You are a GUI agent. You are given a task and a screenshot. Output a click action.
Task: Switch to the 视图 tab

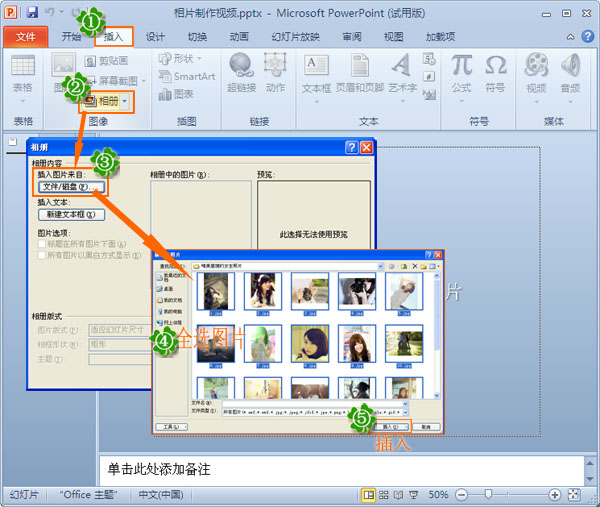tap(394, 37)
